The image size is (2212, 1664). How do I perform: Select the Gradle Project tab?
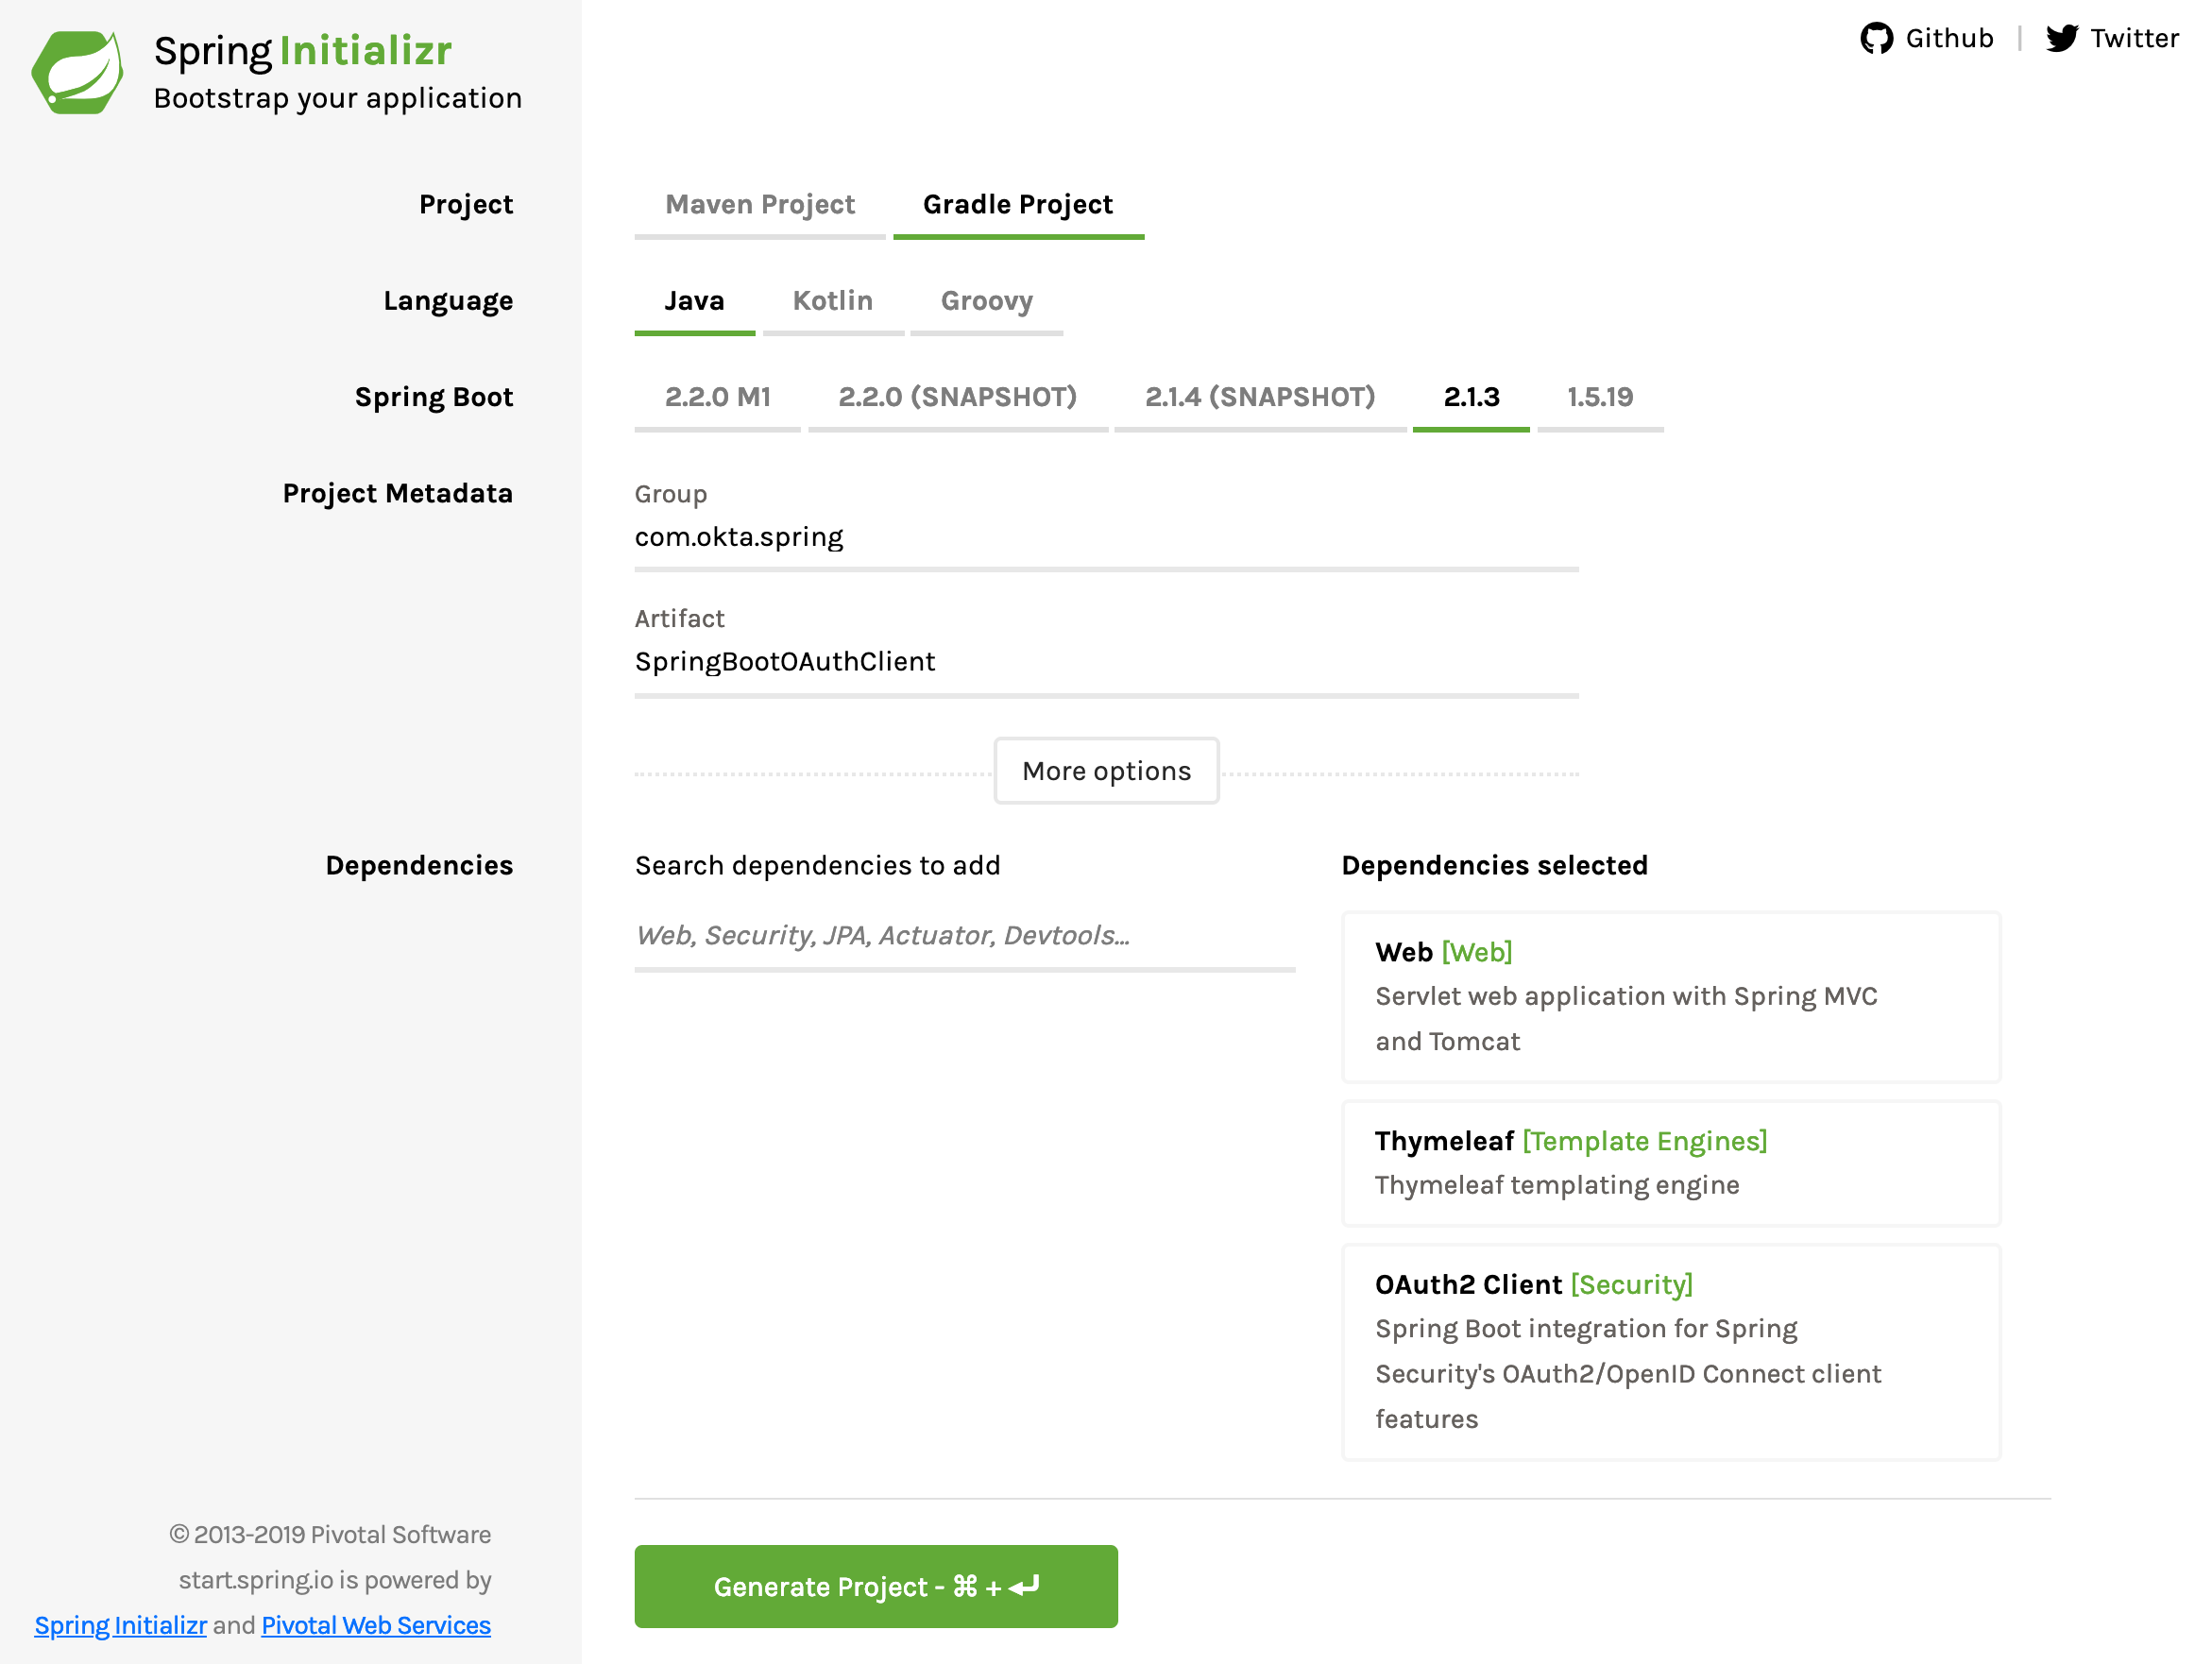point(1020,205)
